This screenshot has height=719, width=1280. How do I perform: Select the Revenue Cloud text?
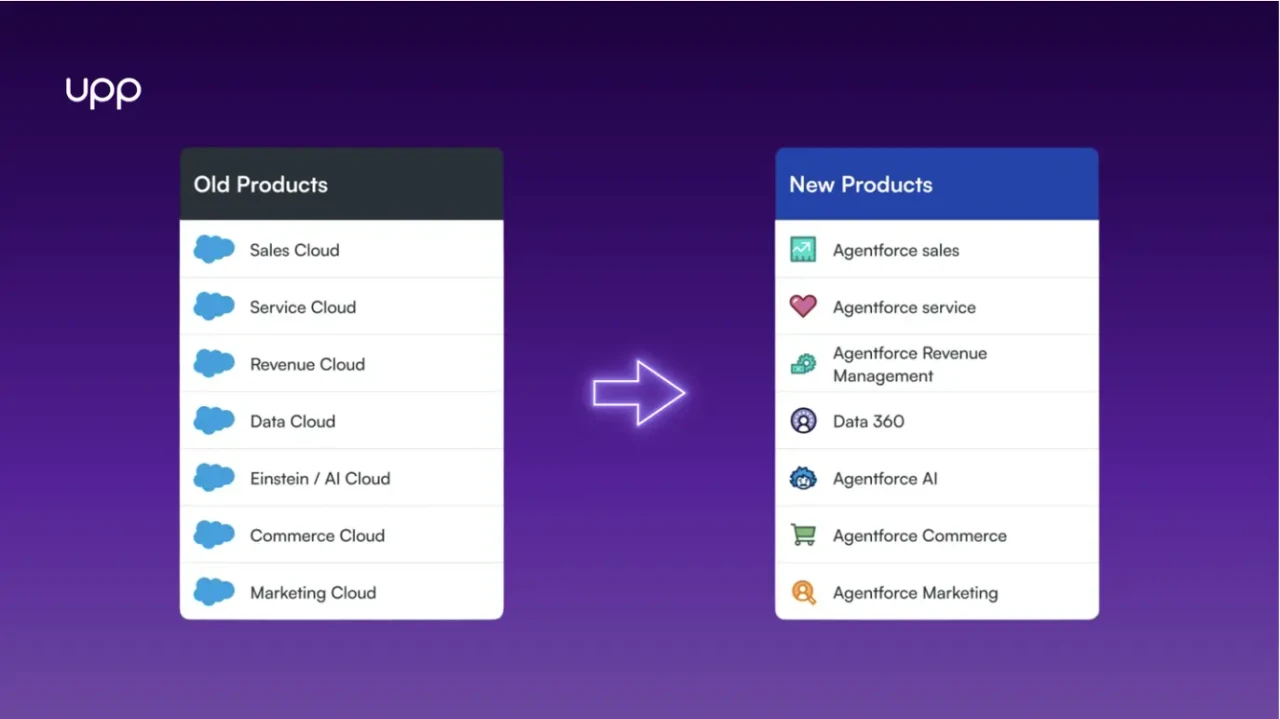pyautogui.click(x=307, y=364)
